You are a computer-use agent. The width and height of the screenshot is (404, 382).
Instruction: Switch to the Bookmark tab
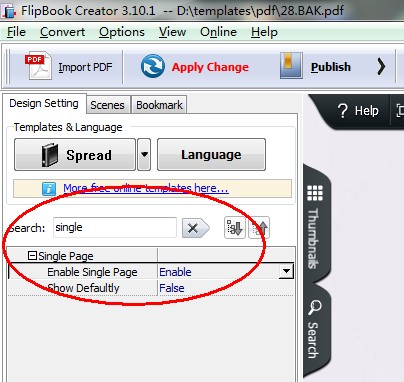point(159,105)
